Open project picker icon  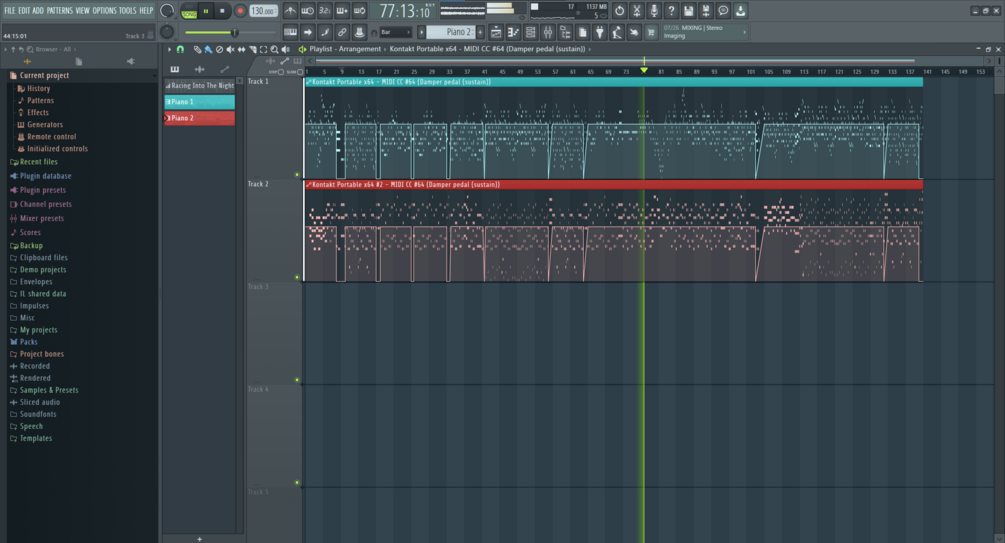(x=583, y=33)
